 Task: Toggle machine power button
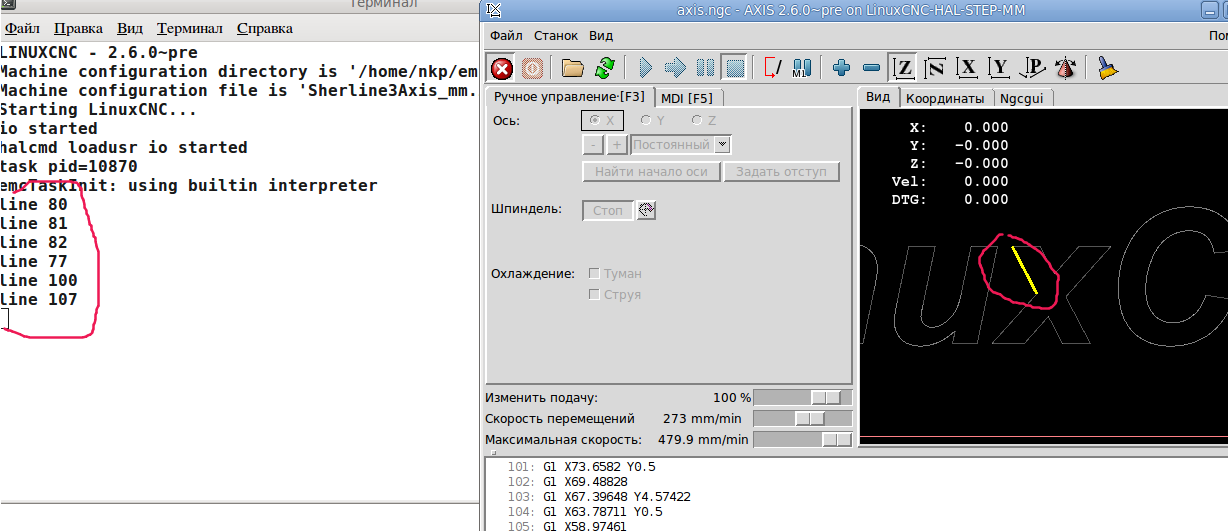532,68
